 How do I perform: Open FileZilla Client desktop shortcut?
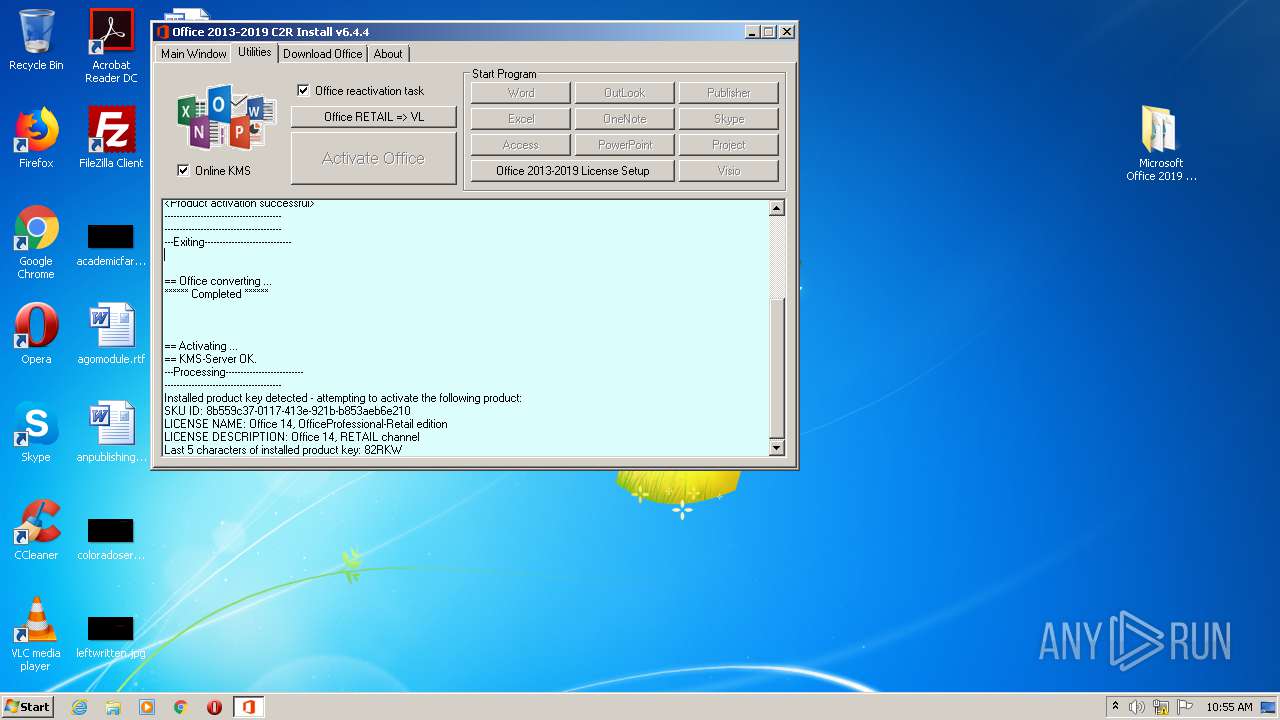coord(111,138)
